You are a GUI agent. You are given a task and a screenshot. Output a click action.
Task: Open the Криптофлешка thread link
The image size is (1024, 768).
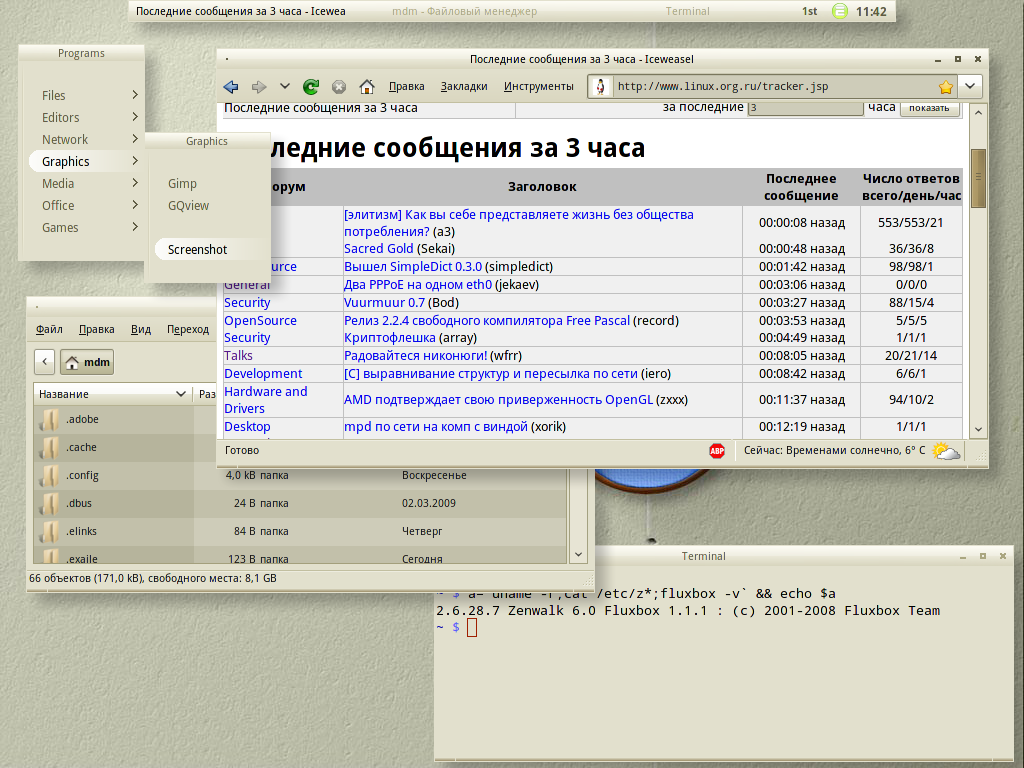click(390, 338)
